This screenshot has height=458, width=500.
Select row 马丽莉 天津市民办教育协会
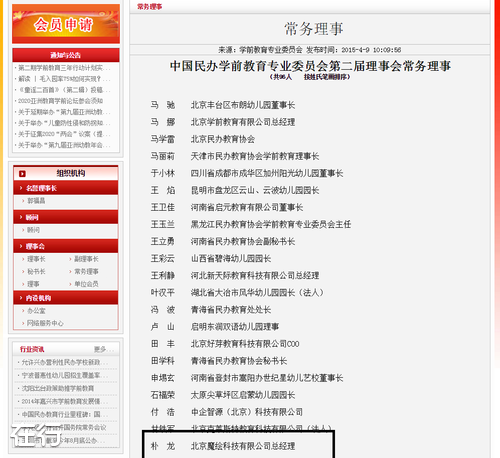coord(235,156)
